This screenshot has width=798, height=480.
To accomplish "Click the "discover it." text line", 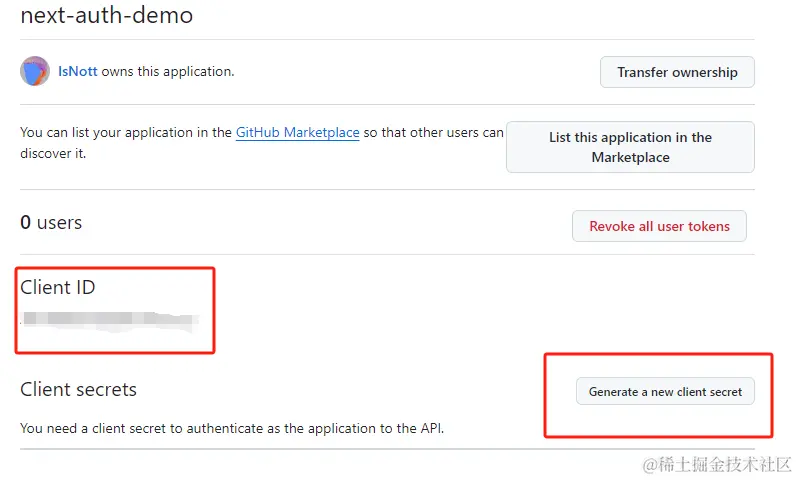I will pyautogui.click(x=53, y=153).
